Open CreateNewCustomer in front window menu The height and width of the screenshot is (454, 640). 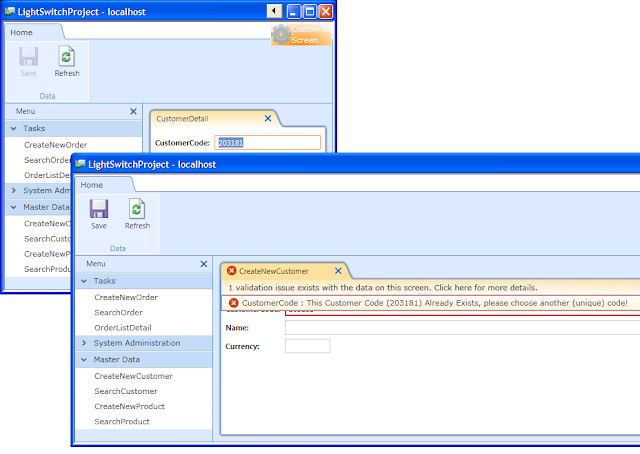coord(133,376)
